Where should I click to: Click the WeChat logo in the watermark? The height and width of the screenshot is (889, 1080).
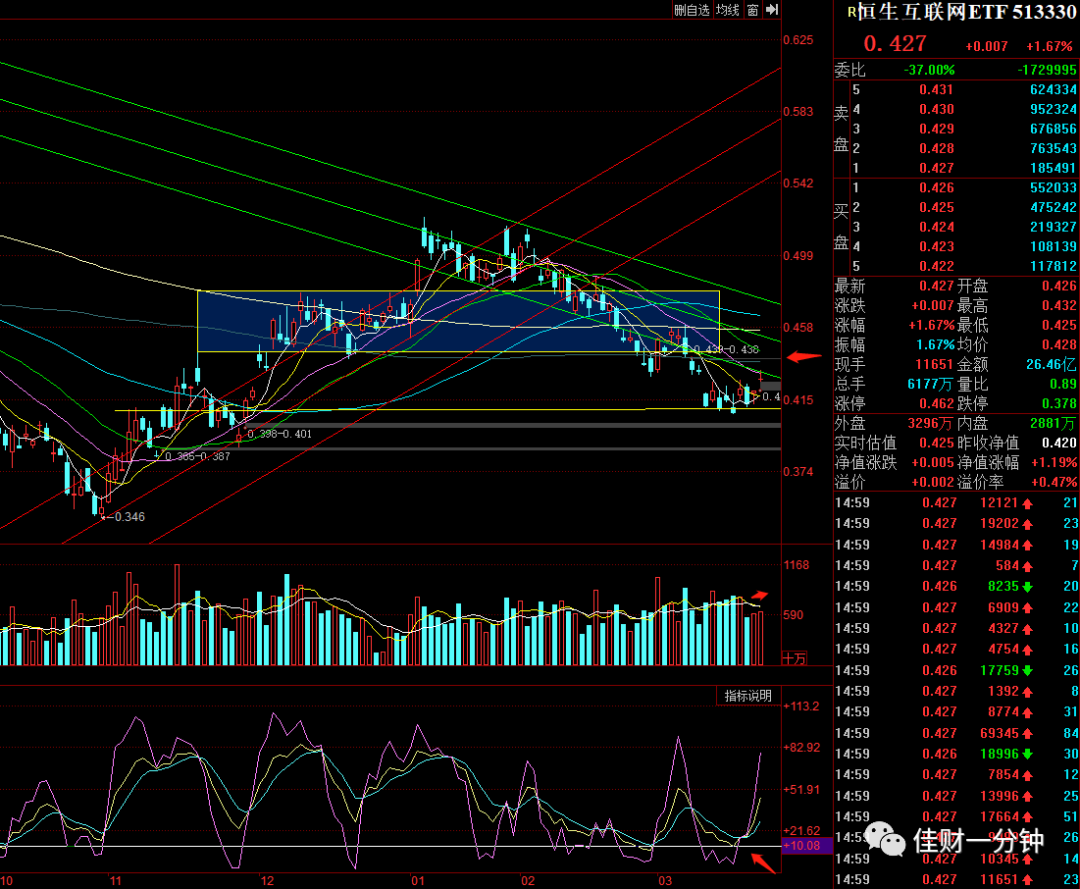click(x=885, y=839)
